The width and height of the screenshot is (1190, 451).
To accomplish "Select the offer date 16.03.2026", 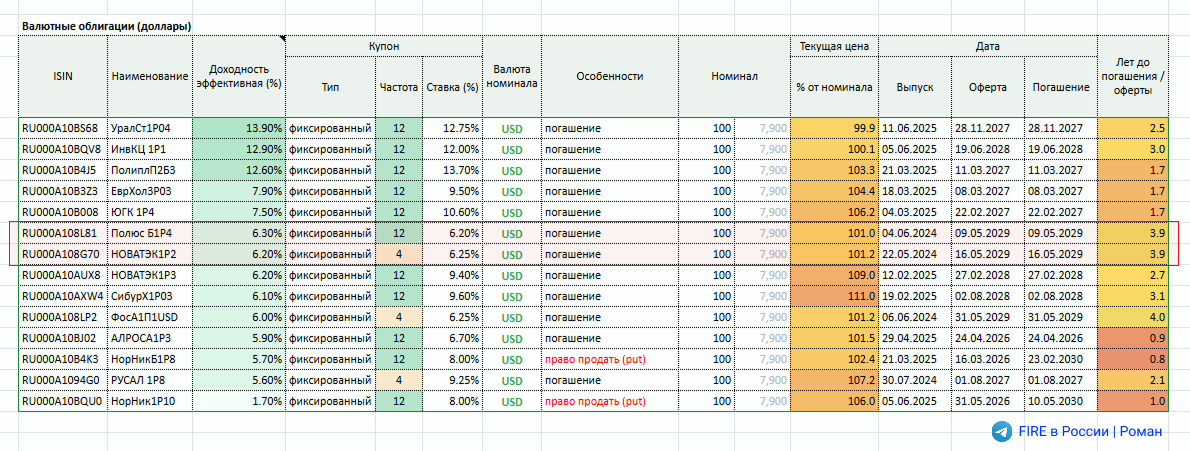I will [987, 359].
